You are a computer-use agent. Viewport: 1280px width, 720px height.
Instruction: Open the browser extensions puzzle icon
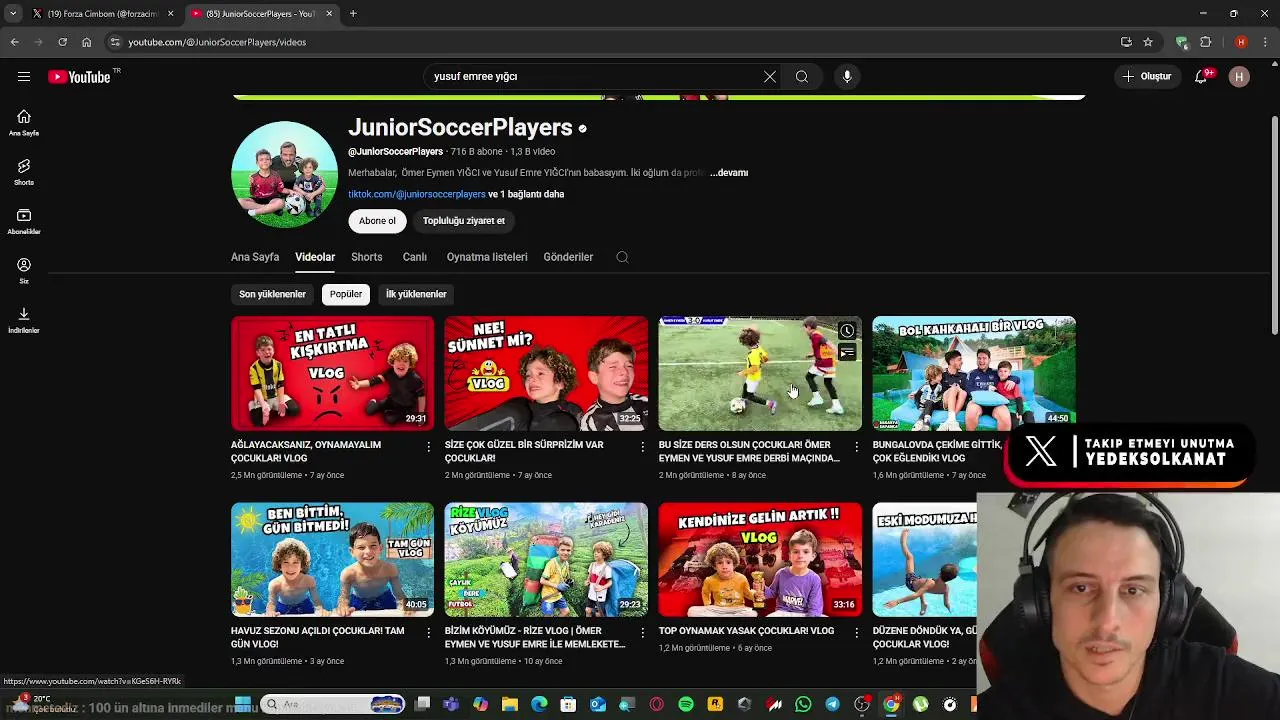click(x=1205, y=42)
